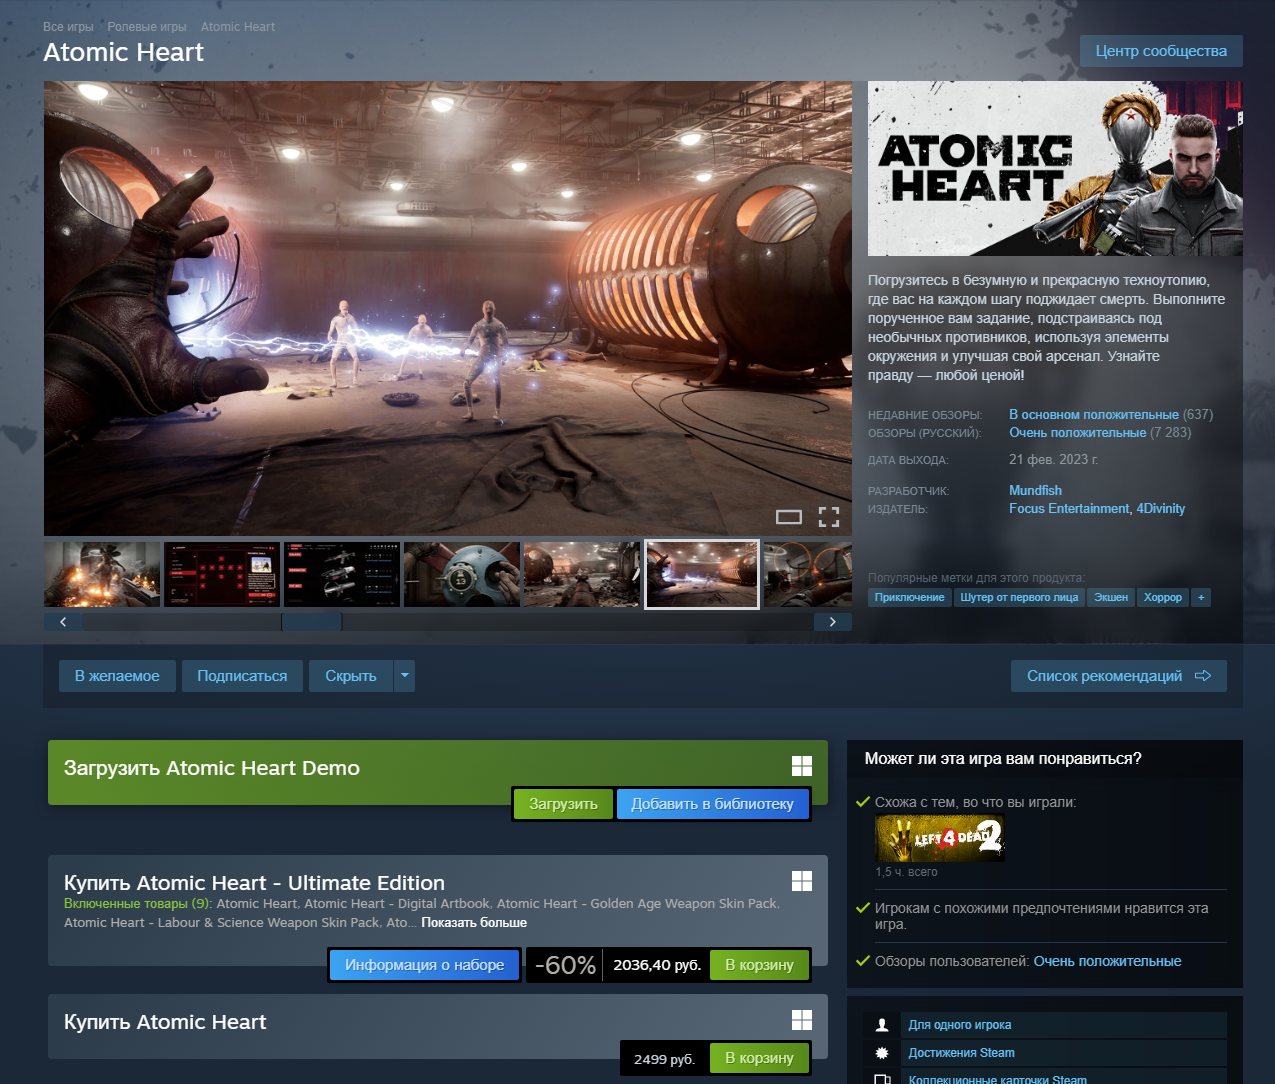
Task: Add base Atomic Heart for 2499 руб. to cart
Action: pos(759,1058)
